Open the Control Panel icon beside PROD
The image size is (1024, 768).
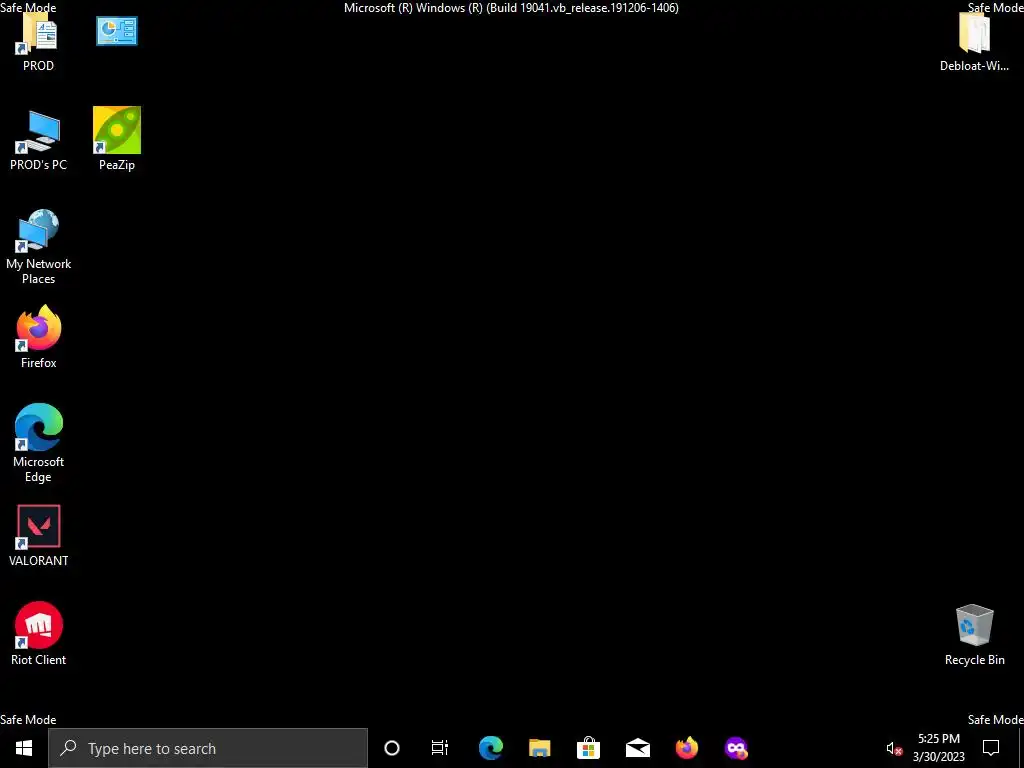point(117,31)
